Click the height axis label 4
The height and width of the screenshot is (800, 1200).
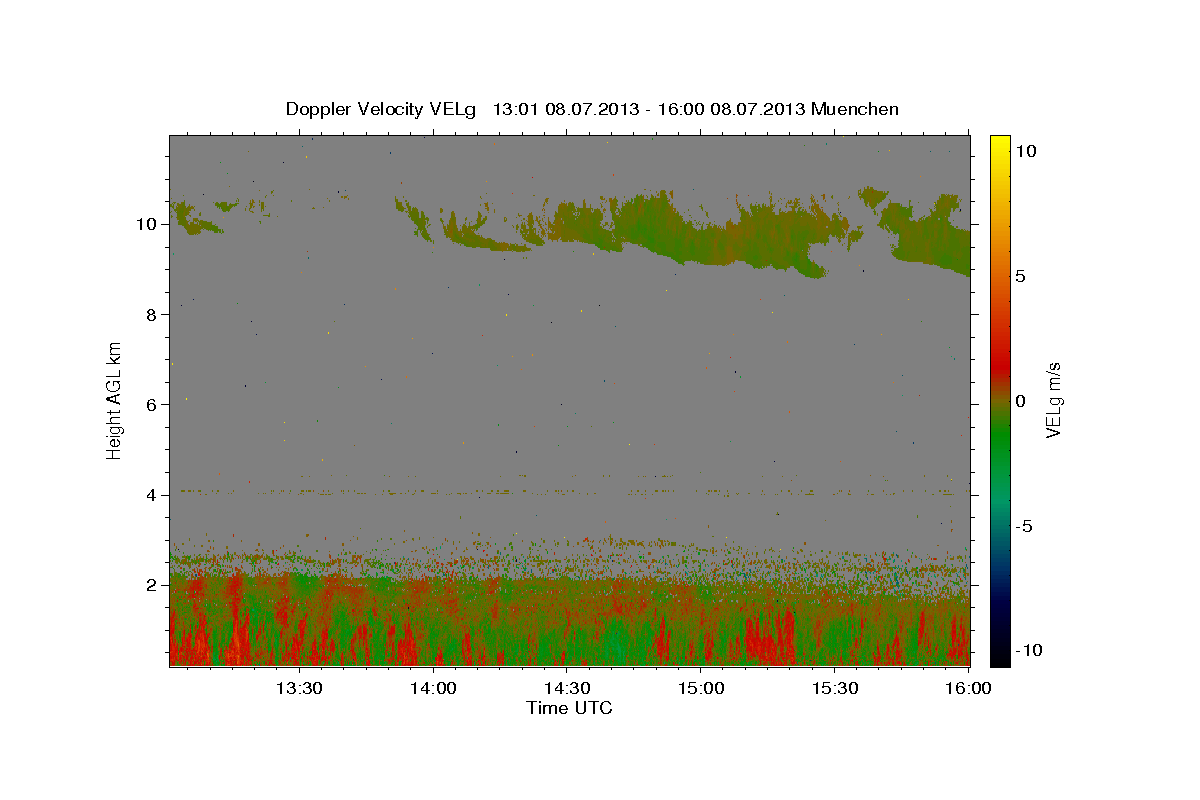coord(152,494)
